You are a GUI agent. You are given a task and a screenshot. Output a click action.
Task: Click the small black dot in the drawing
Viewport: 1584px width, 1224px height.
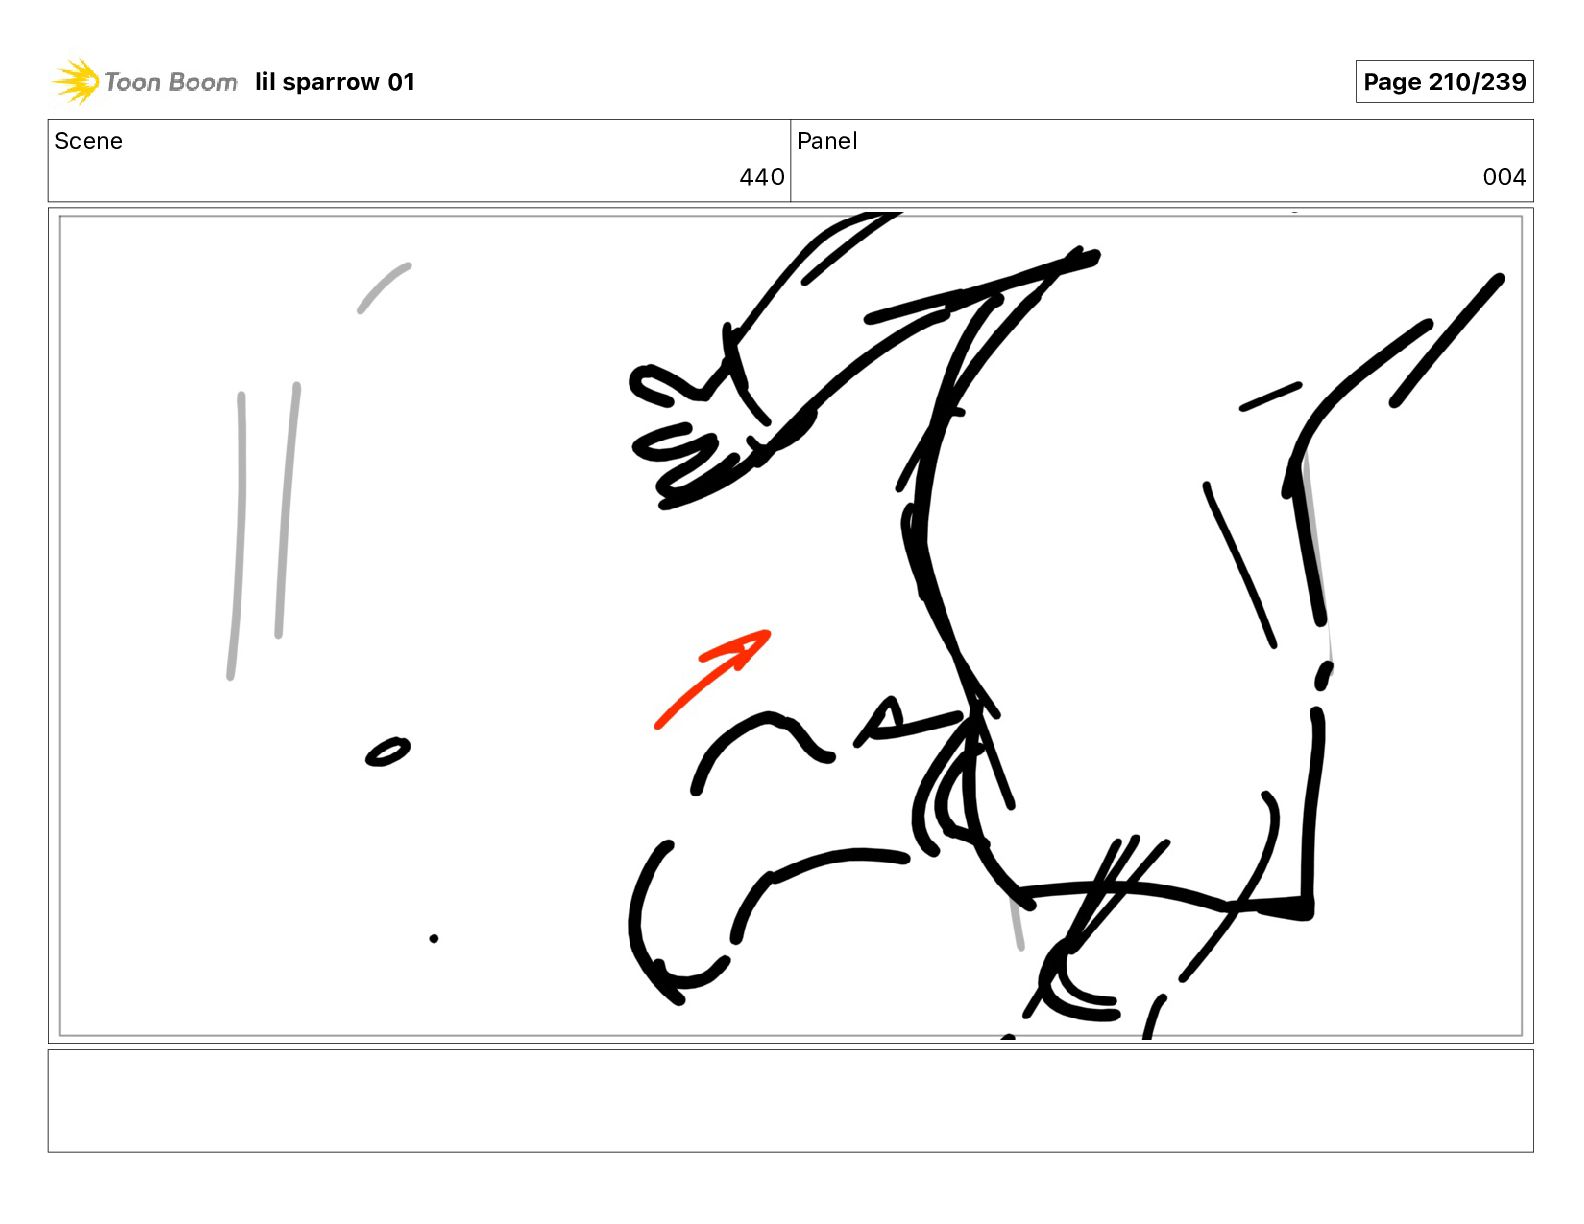(x=433, y=938)
